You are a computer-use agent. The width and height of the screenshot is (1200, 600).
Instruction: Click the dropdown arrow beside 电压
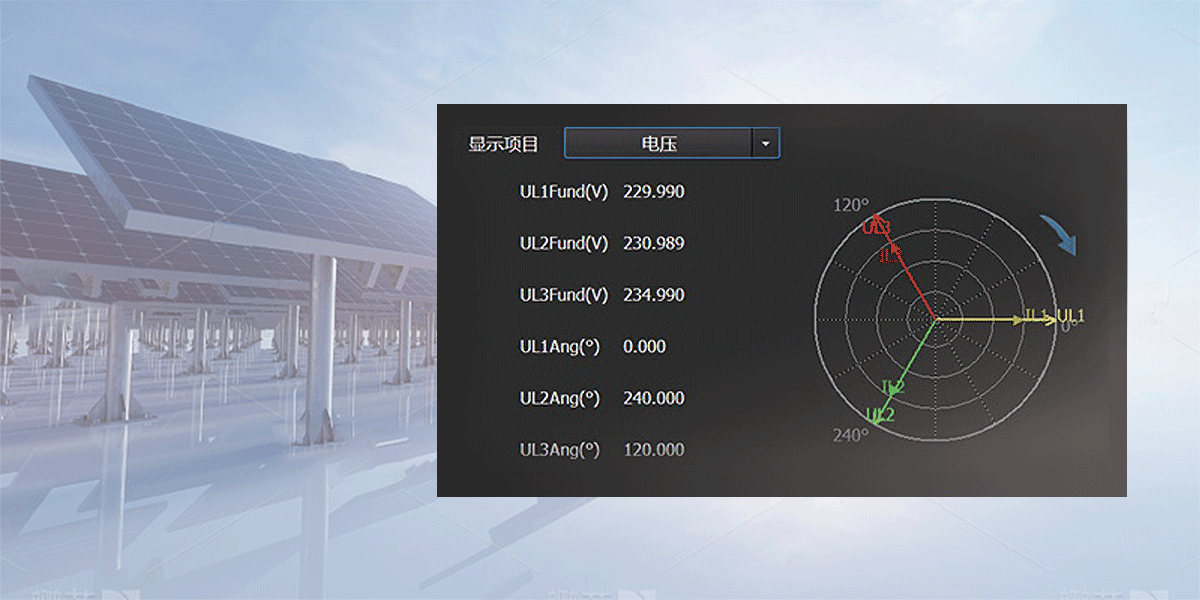click(765, 144)
